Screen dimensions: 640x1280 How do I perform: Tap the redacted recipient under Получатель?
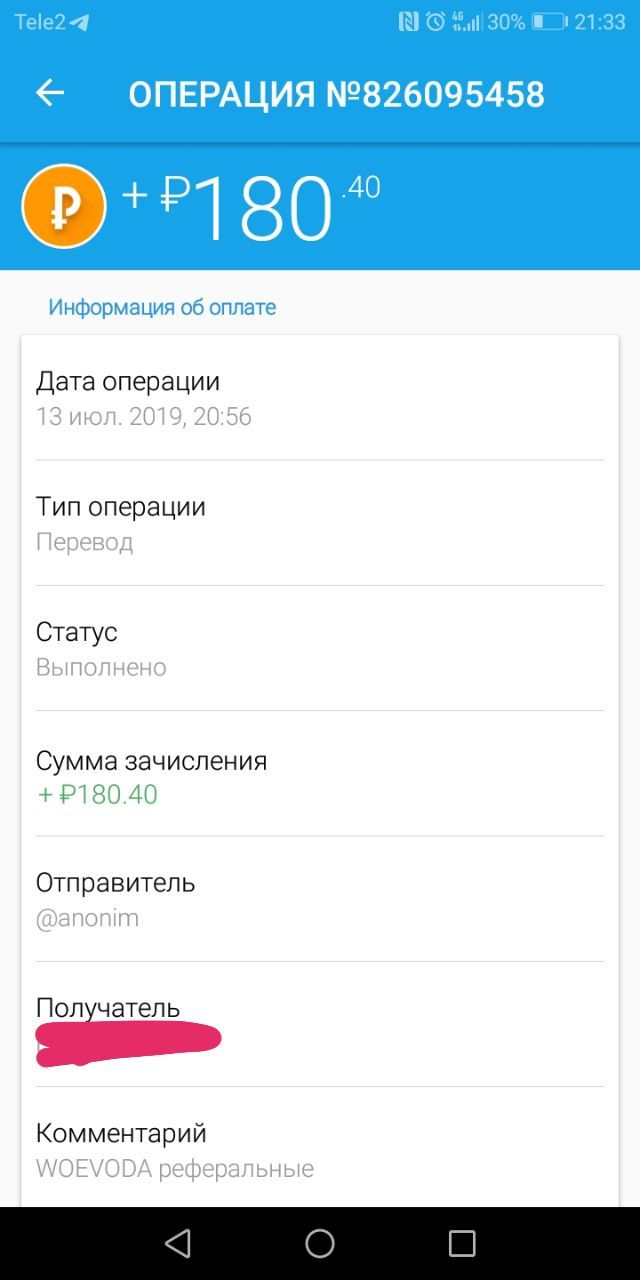pos(128,1044)
